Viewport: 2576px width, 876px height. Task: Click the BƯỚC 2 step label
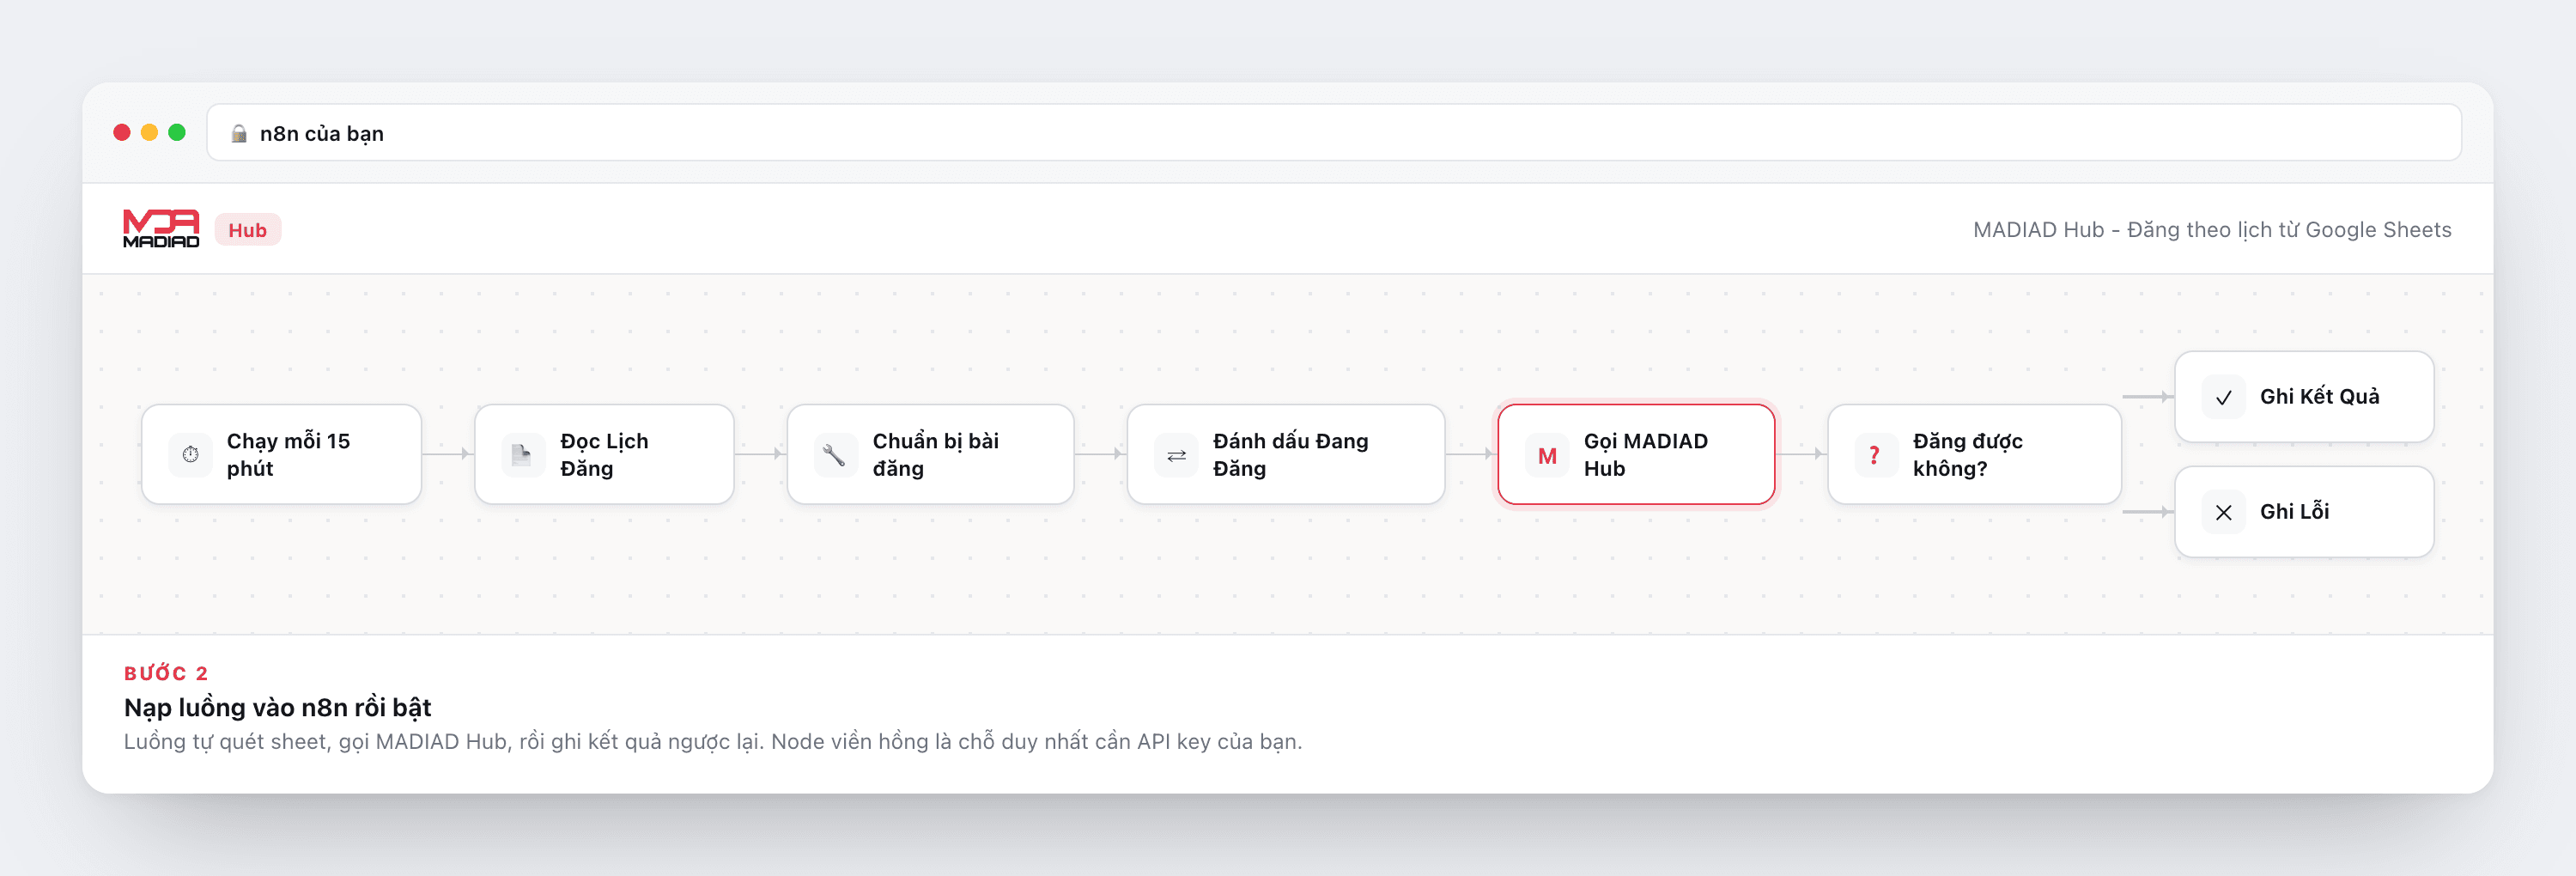[x=166, y=673]
